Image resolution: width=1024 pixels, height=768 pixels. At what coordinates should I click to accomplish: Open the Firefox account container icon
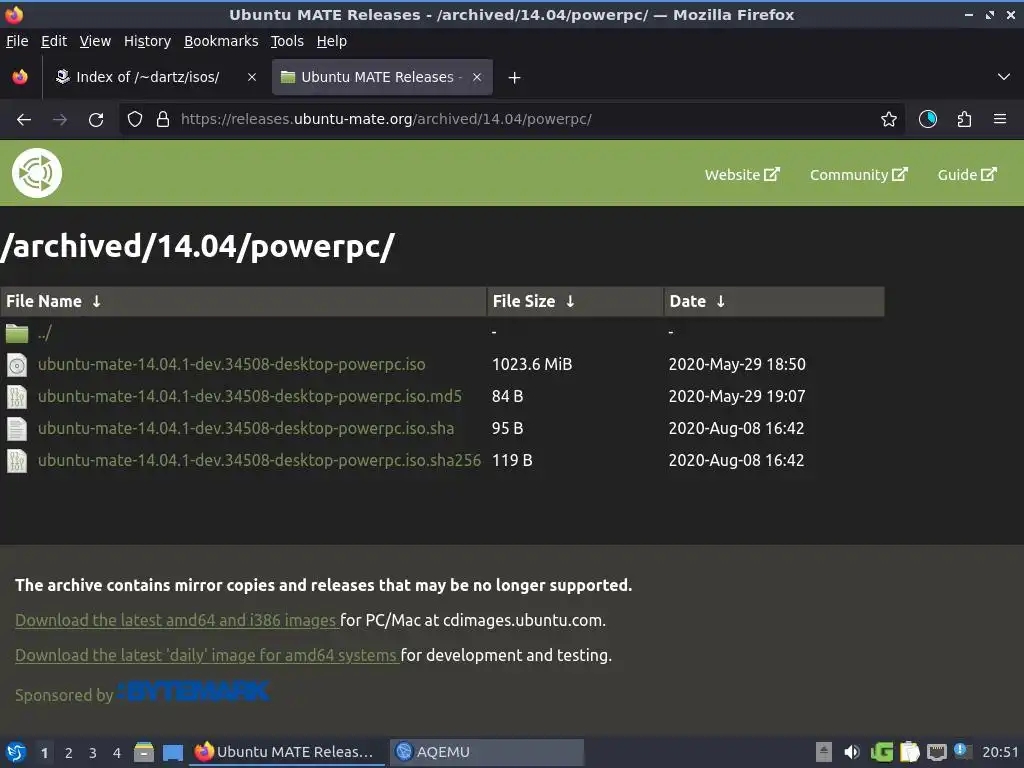coord(928,120)
